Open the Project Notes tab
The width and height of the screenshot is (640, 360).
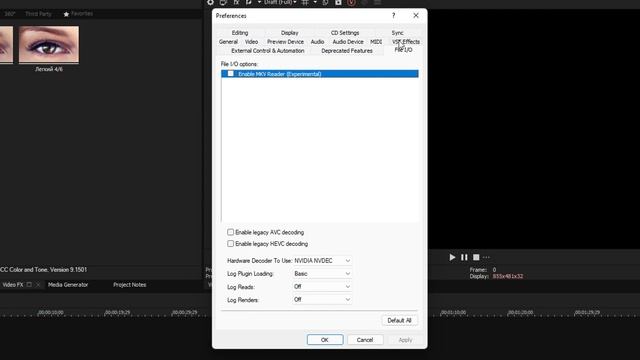click(129, 284)
